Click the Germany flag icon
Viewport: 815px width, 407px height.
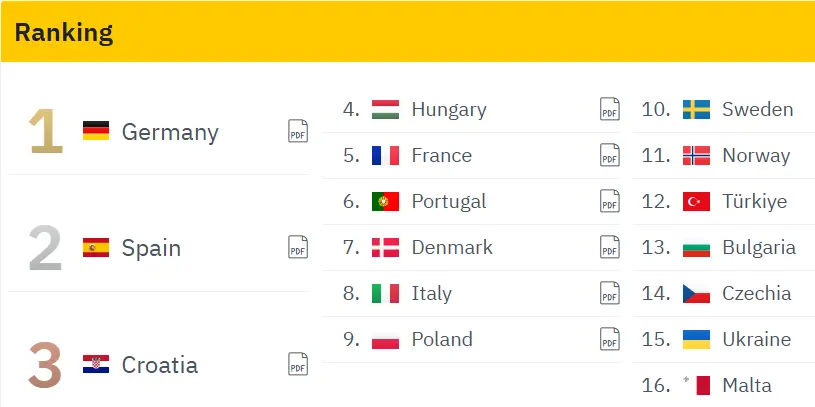click(x=96, y=131)
